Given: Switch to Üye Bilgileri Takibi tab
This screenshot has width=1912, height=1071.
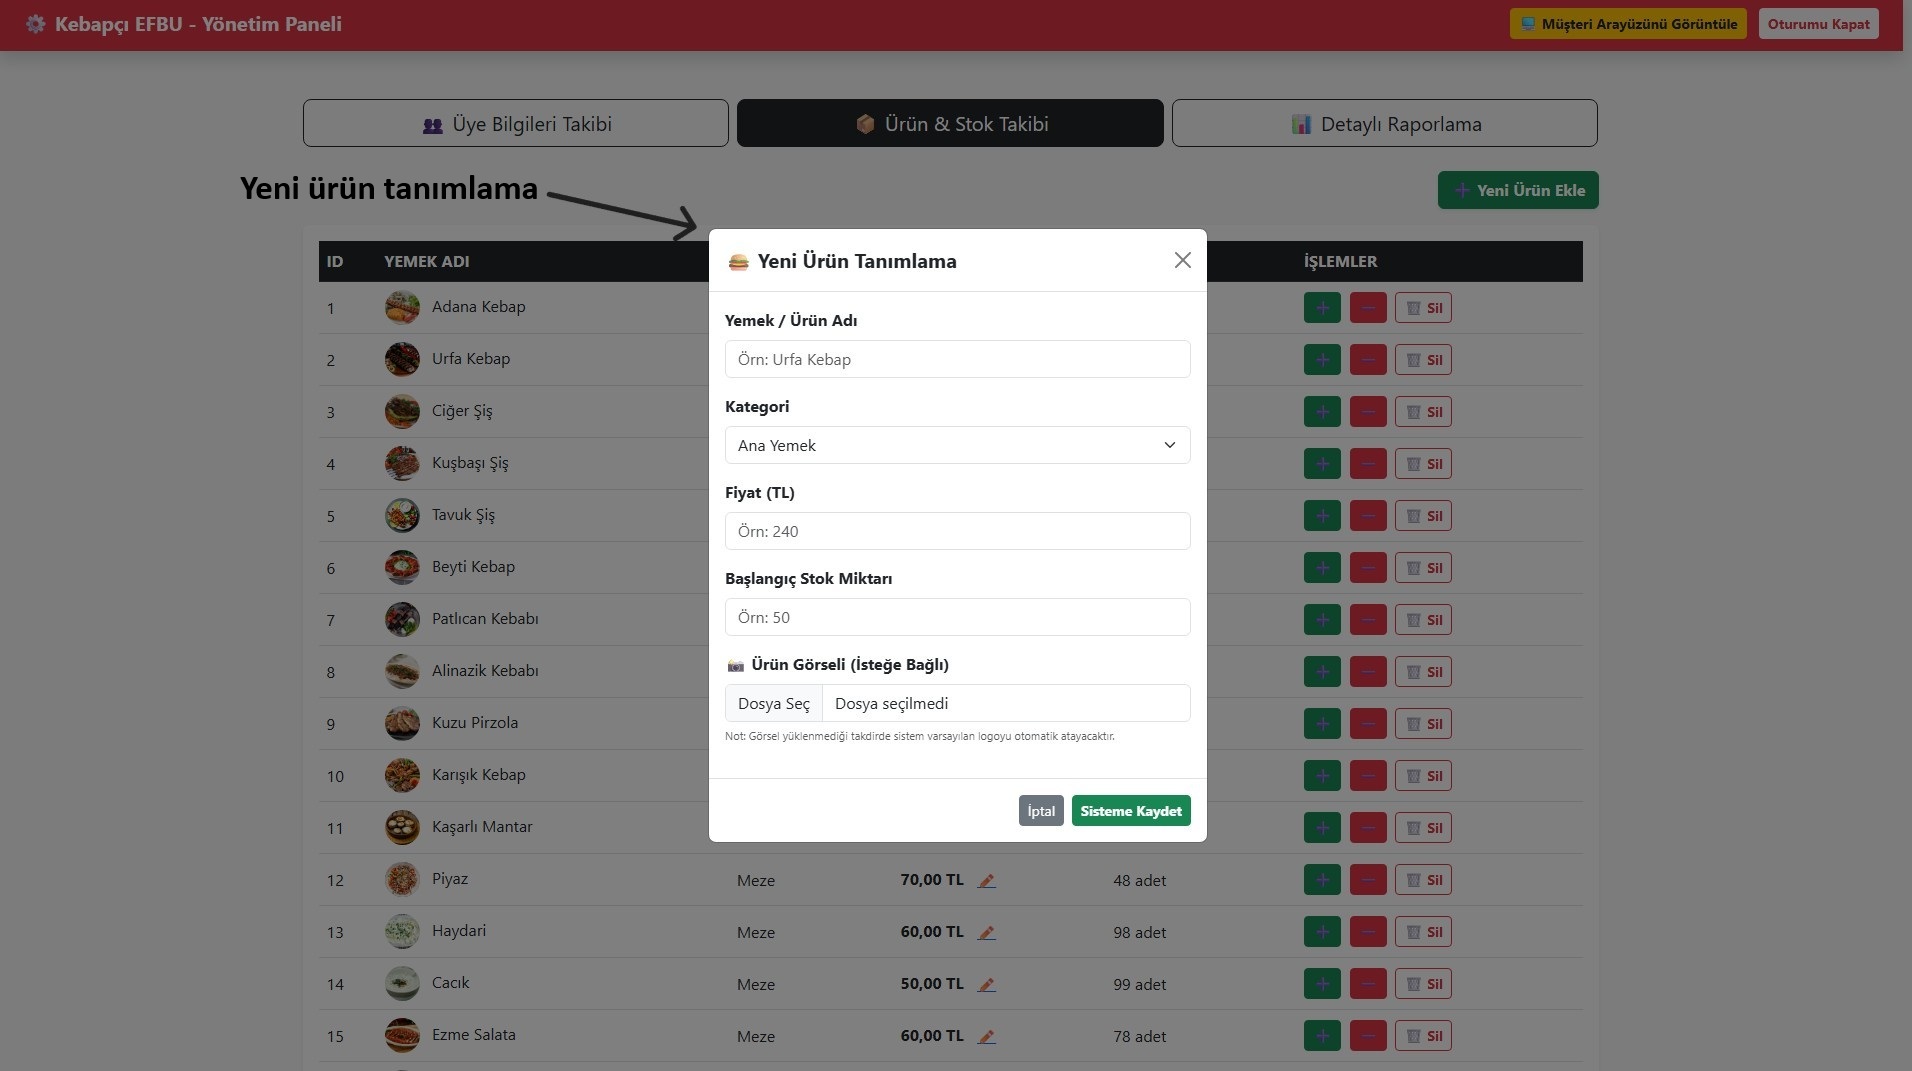Looking at the screenshot, I should coord(516,123).
